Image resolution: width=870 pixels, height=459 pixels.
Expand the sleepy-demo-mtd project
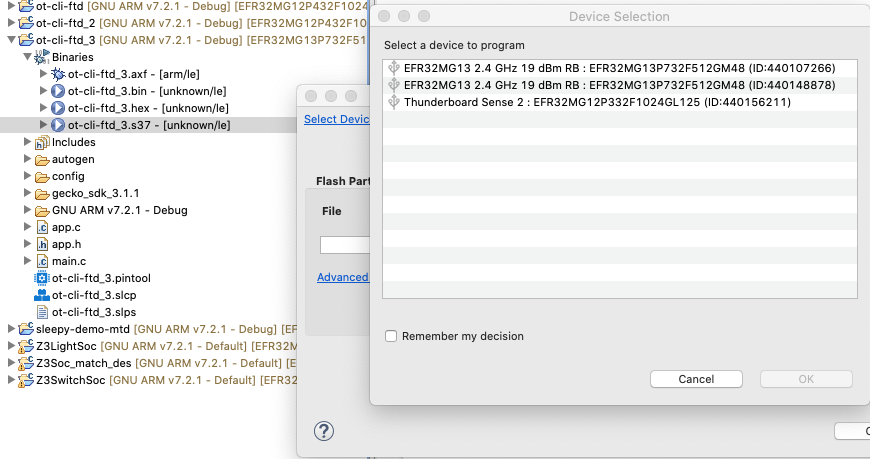pos(11,329)
